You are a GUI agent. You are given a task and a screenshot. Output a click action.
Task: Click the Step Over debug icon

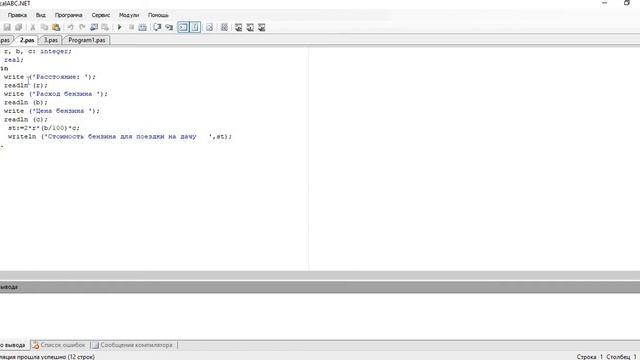157,27
